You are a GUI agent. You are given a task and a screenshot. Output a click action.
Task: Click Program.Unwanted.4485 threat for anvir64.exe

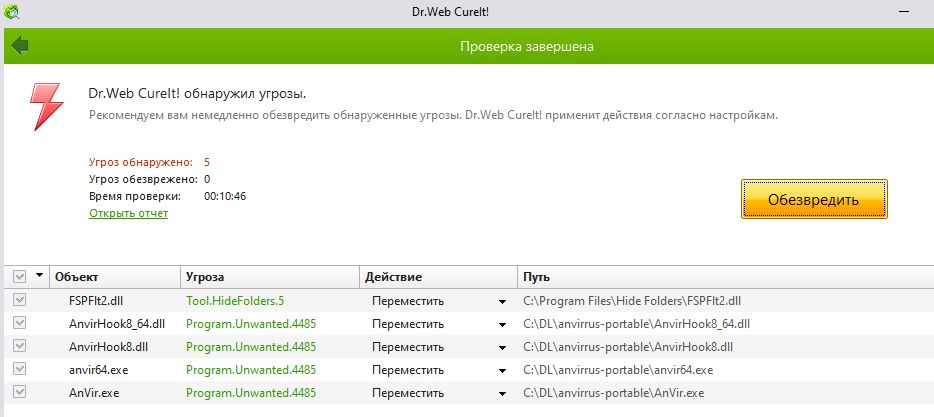coord(251,370)
